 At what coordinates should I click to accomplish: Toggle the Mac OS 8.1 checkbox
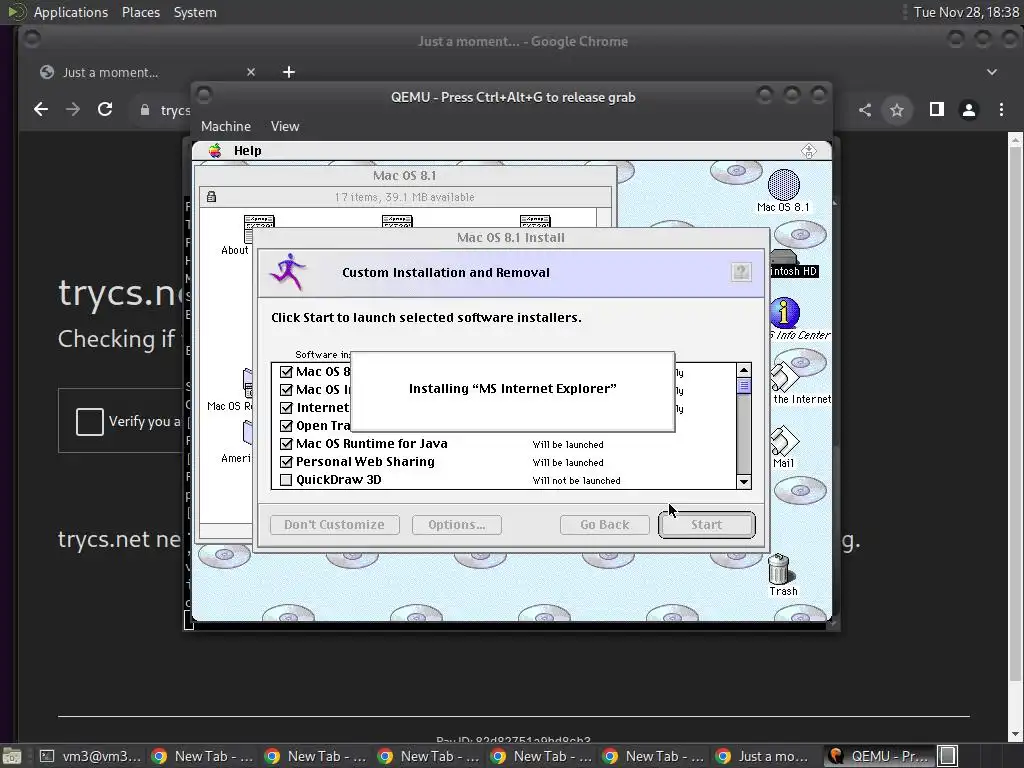(285, 372)
